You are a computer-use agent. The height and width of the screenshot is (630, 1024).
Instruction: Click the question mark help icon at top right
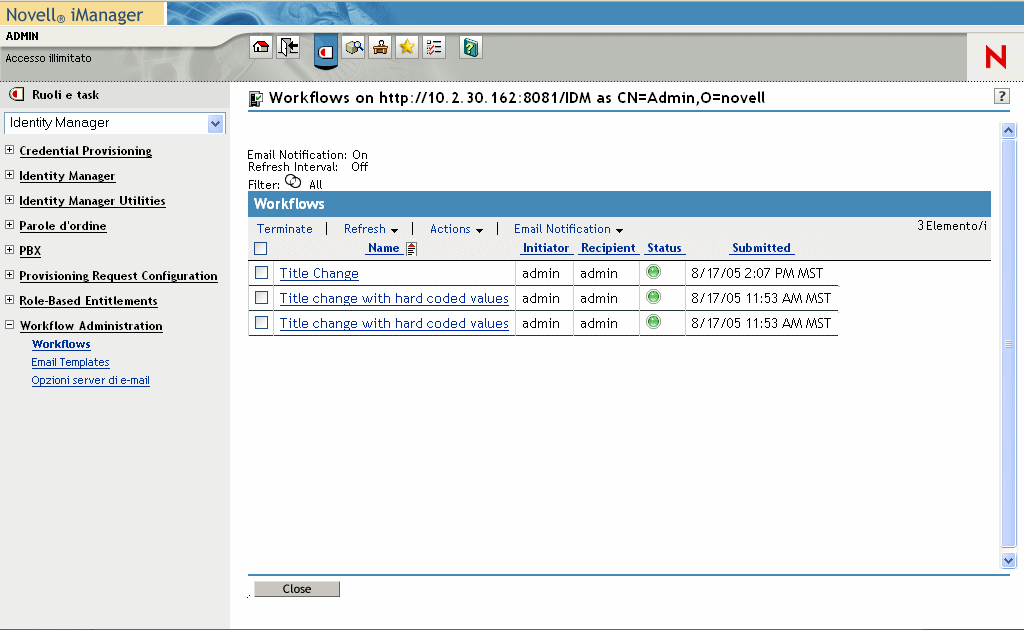[x=1001, y=96]
